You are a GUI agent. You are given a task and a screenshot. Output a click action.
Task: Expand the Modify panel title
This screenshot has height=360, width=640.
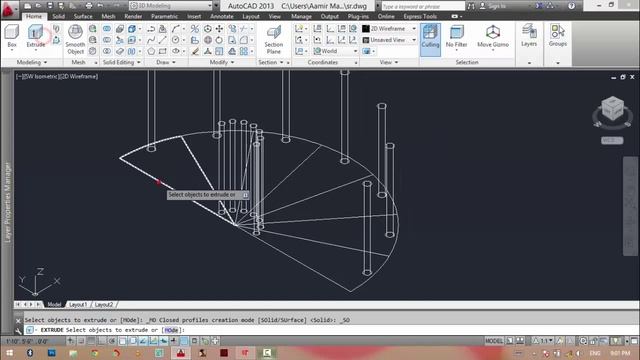tap(222, 62)
